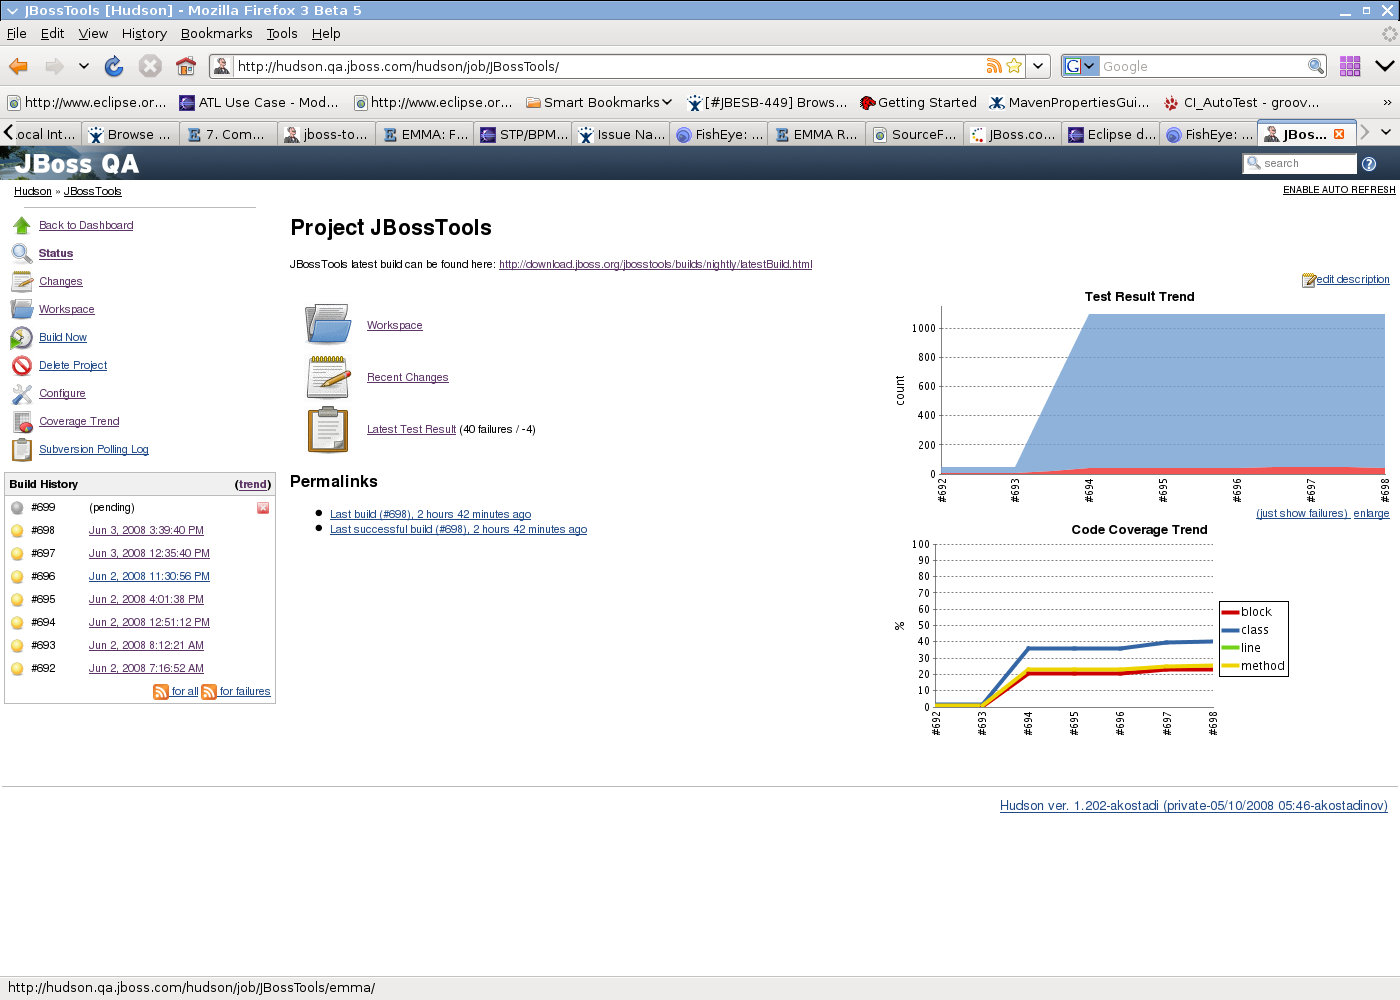The height and width of the screenshot is (1000, 1400).
Task: Open the File menu
Action: pos(17,33)
